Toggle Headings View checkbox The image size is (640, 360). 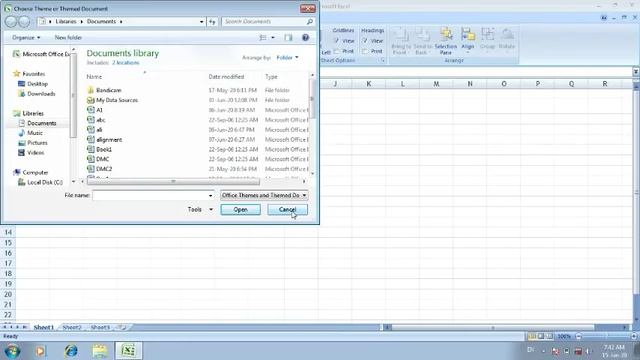coord(365,41)
